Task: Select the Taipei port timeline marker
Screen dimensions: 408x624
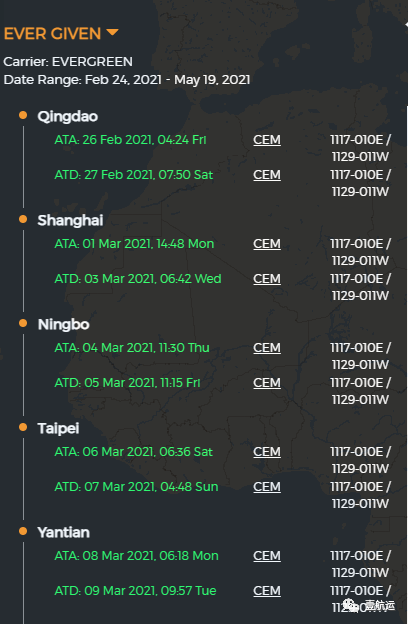Action: coord(23,427)
